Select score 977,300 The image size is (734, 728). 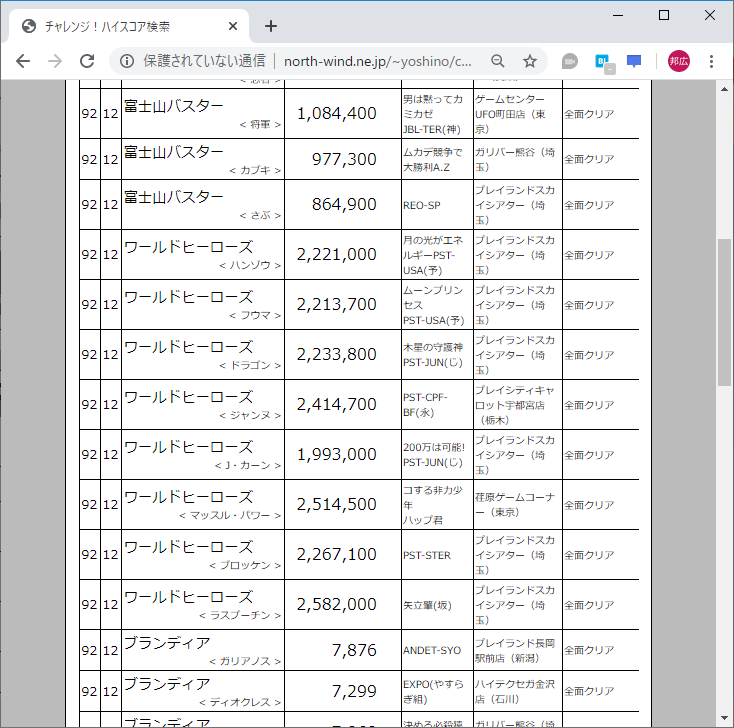(x=344, y=159)
